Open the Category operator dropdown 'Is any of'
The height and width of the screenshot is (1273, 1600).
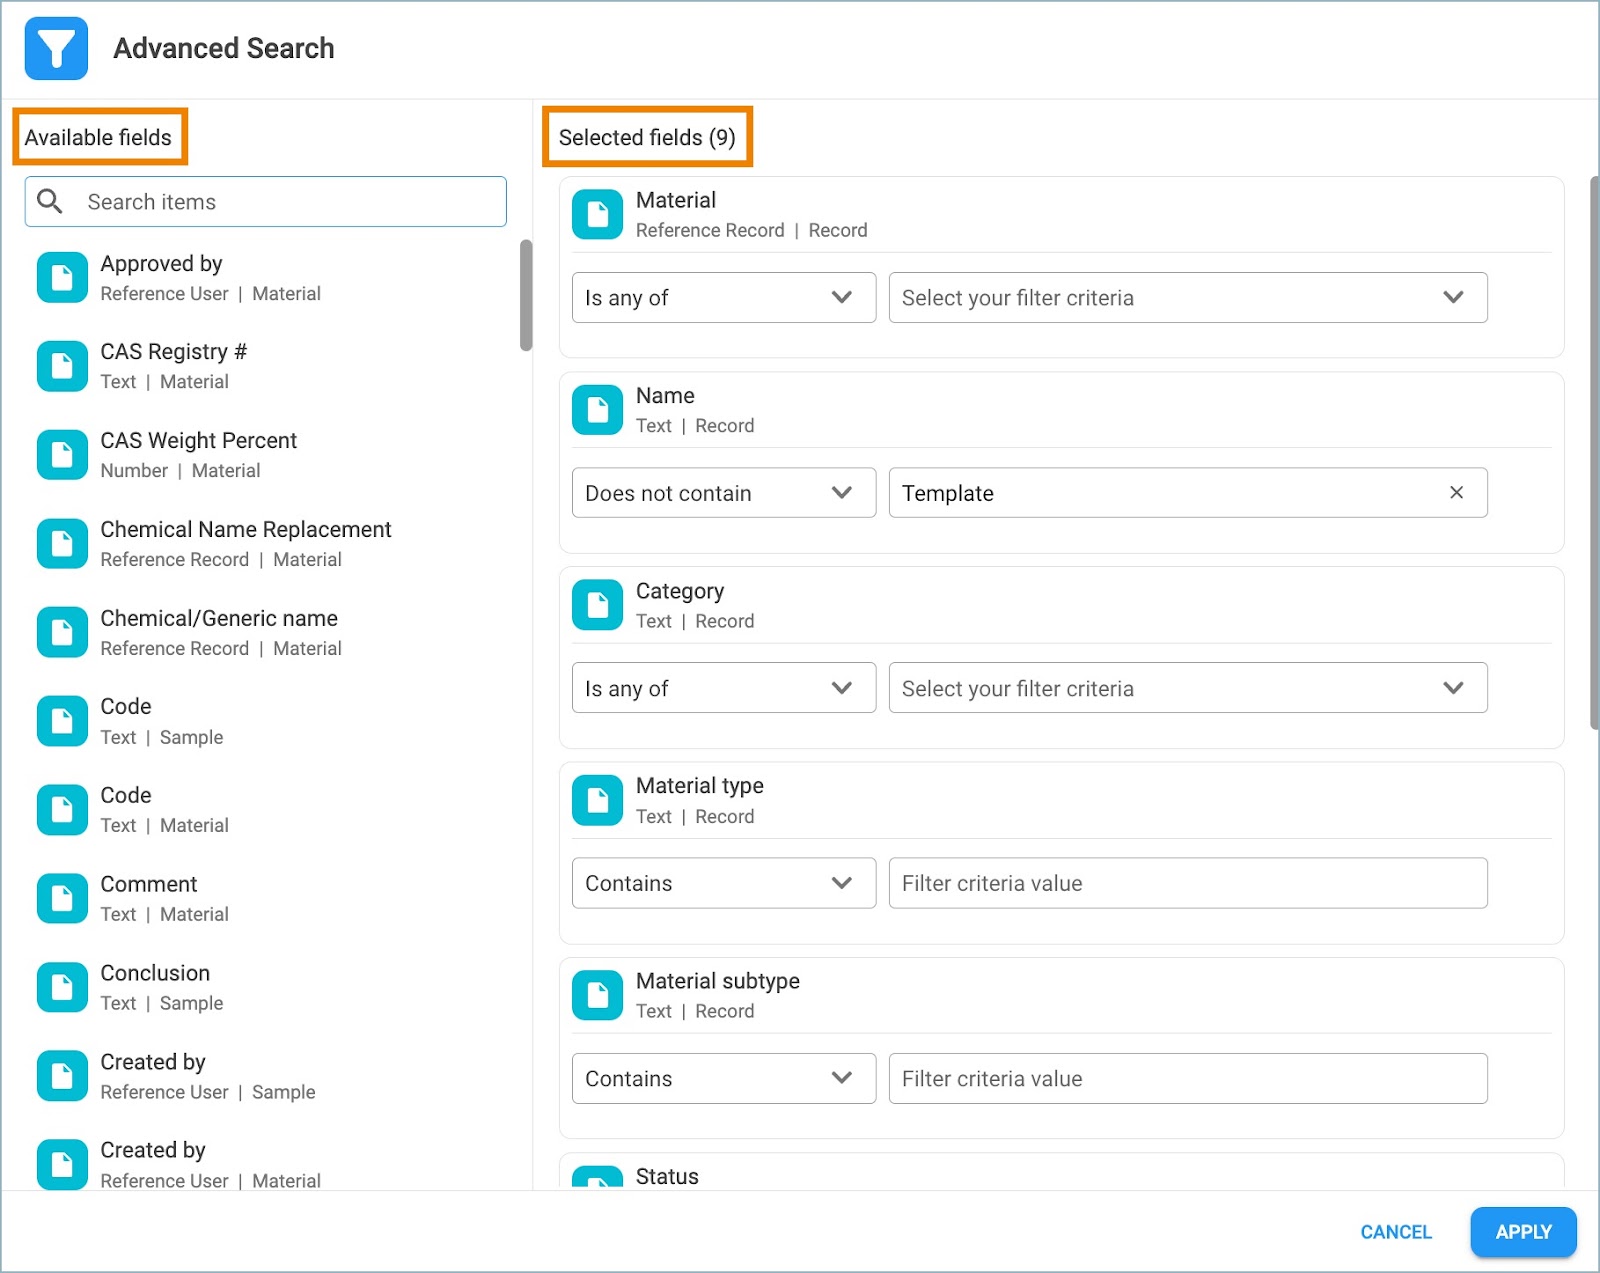(724, 687)
